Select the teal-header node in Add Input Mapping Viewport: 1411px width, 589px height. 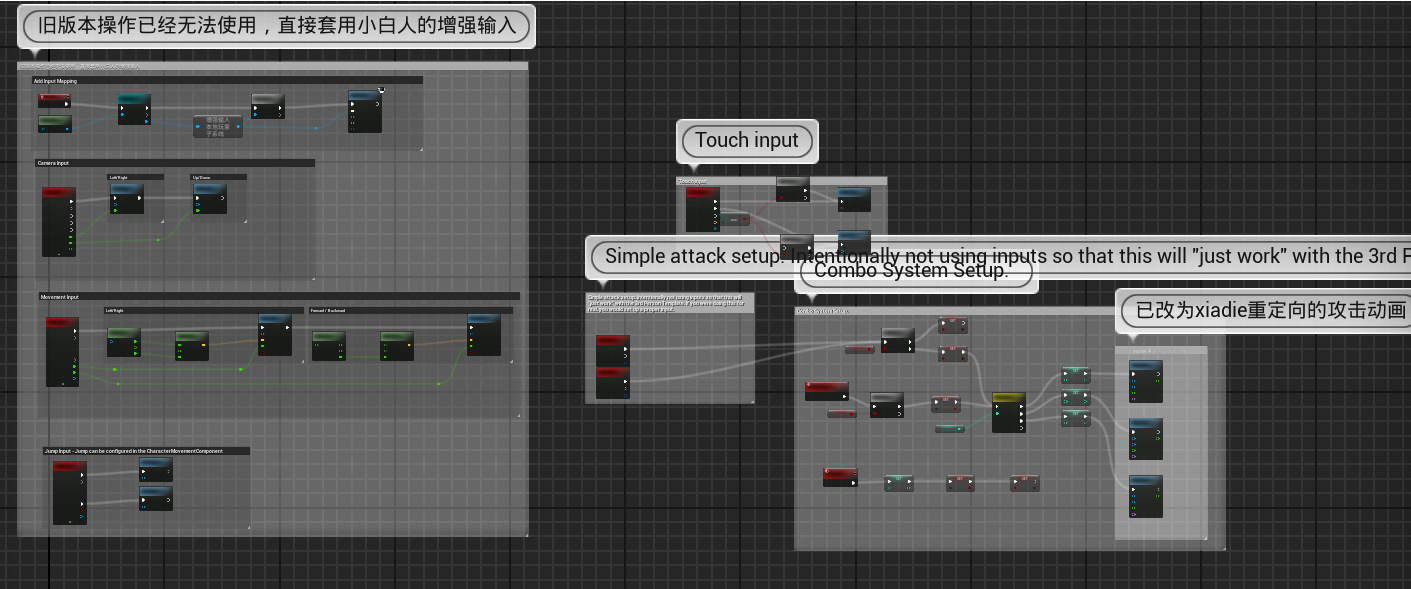tap(134, 99)
